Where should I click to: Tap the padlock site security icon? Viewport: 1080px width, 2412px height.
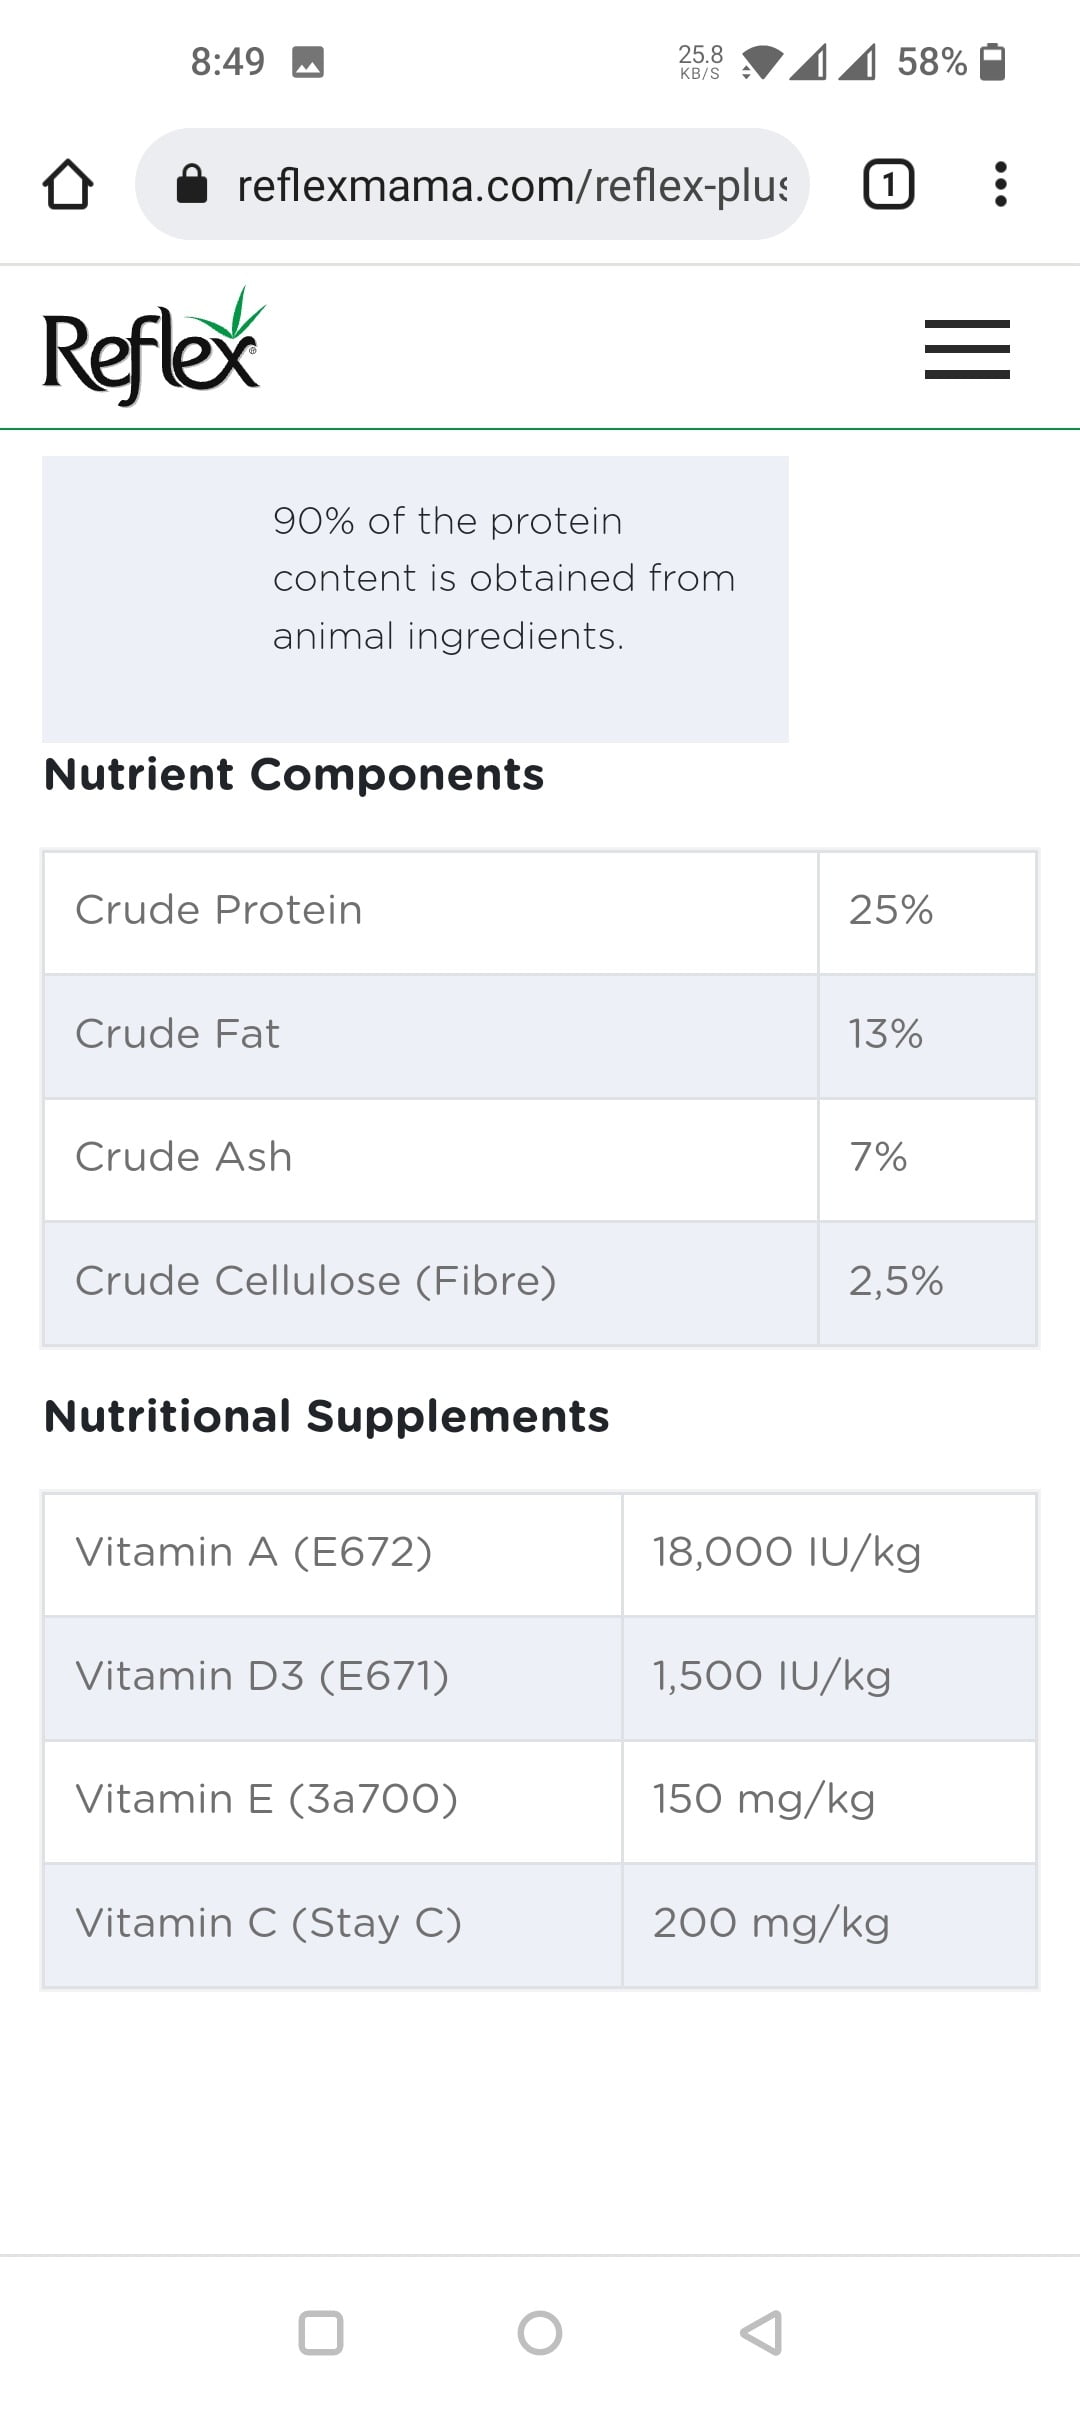pyautogui.click(x=191, y=185)
